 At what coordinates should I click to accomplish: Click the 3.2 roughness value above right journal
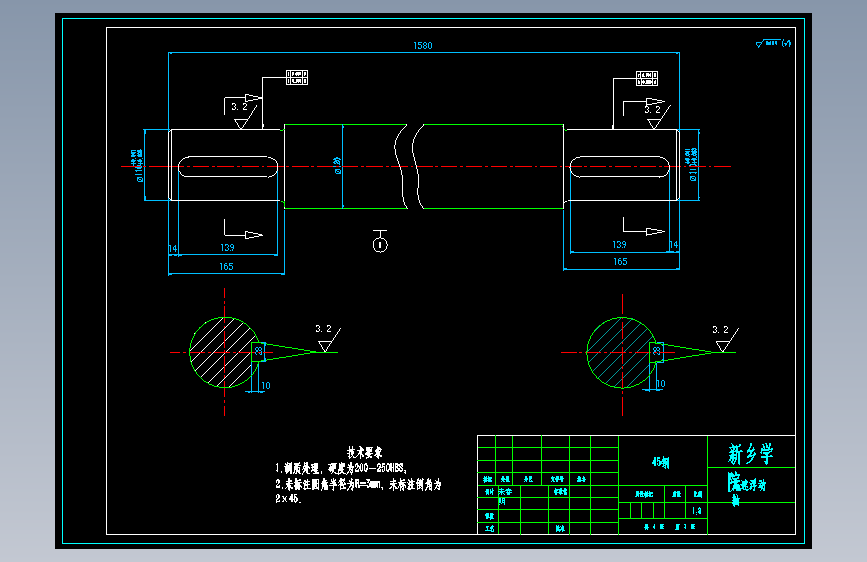pyautogui.click(x=652, y=110)
